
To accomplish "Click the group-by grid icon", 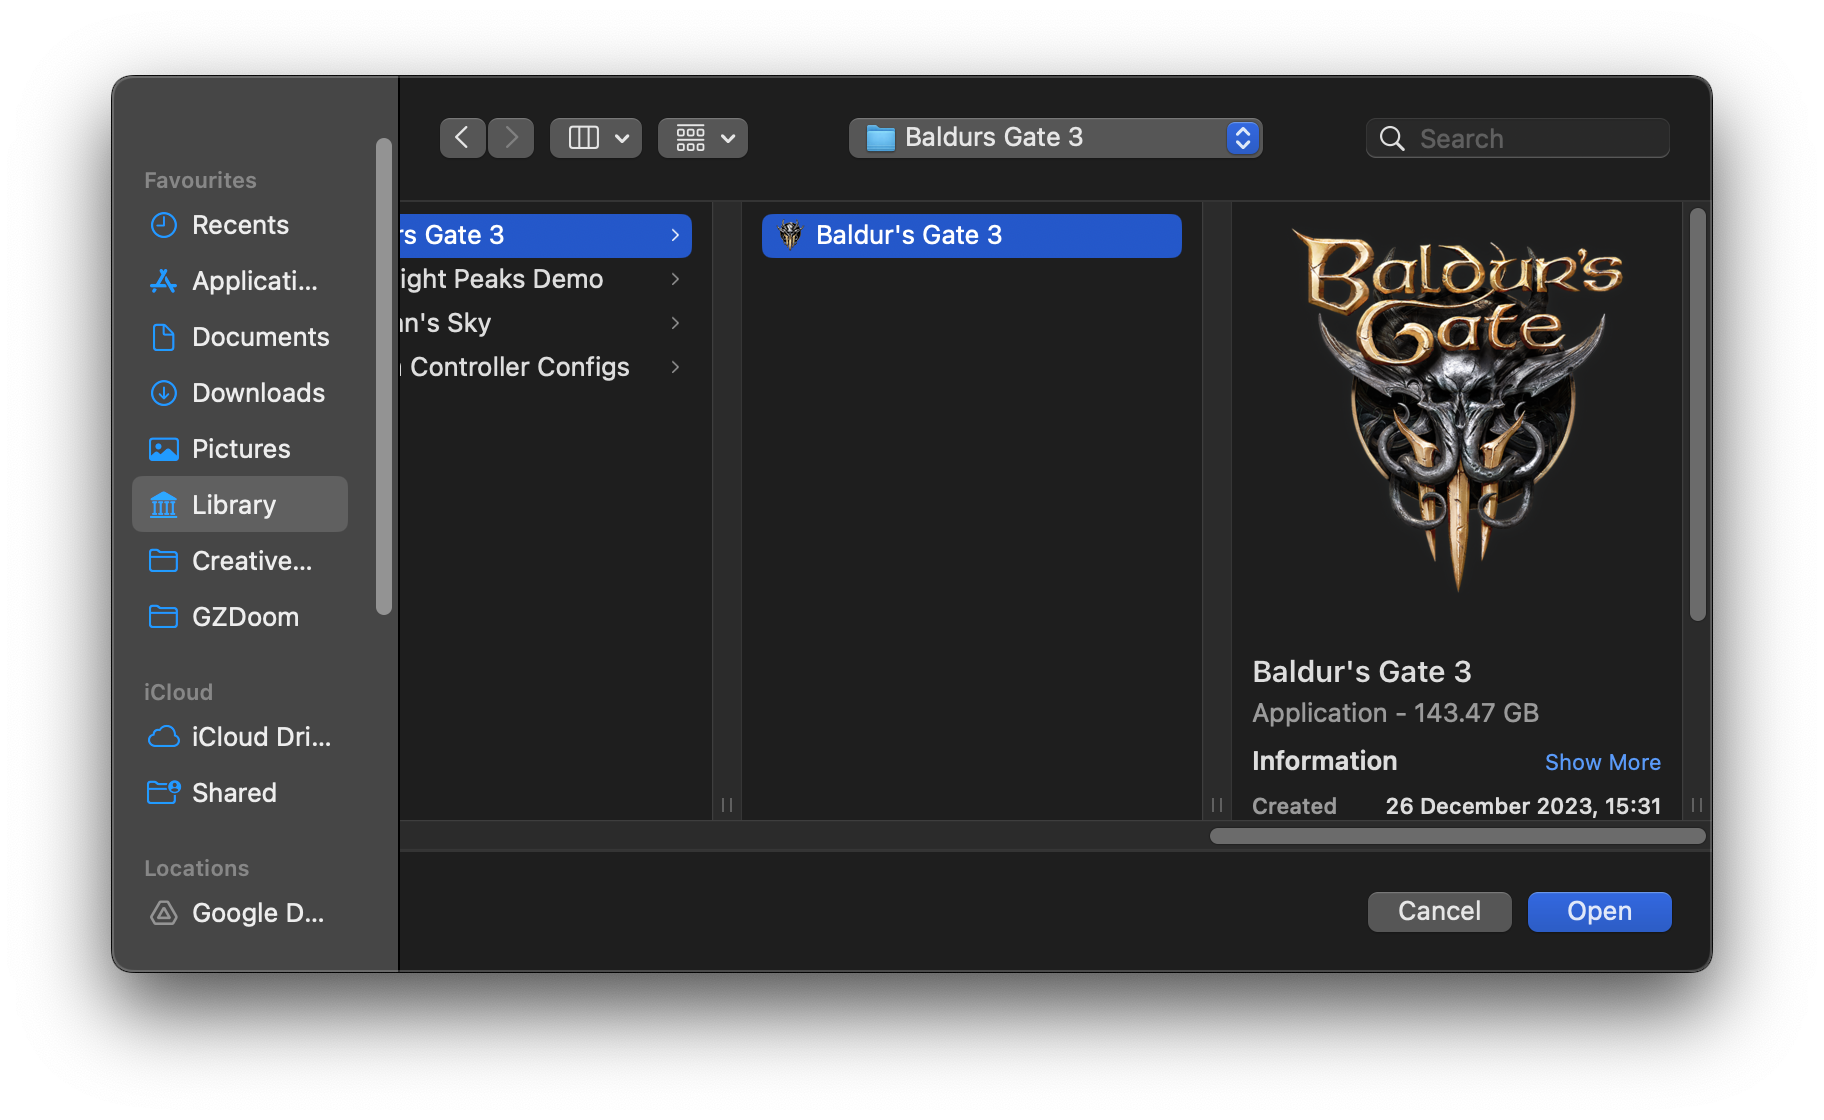I will (x=691, y=138).
